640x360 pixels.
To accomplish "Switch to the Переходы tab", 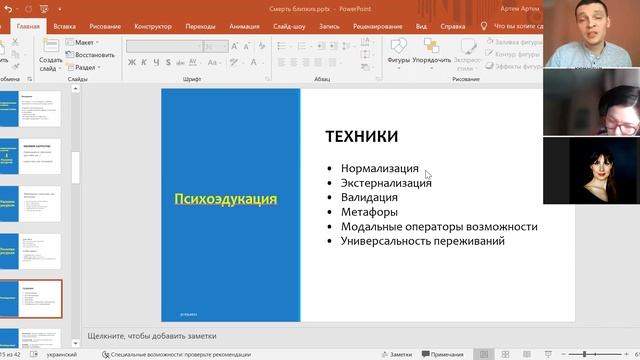I will click(200, 26).
